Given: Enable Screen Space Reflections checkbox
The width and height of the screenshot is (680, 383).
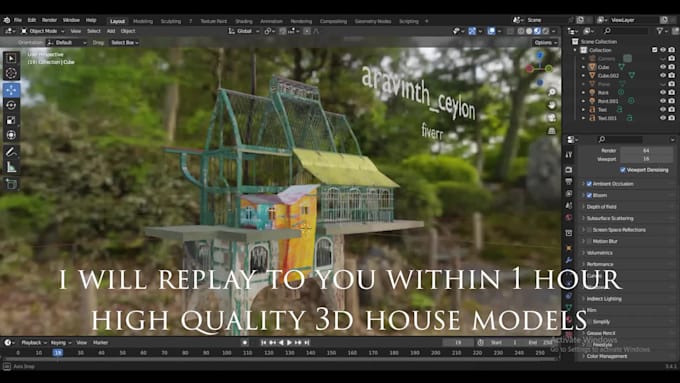Looking at the screenshot, I should click(589, 230).
